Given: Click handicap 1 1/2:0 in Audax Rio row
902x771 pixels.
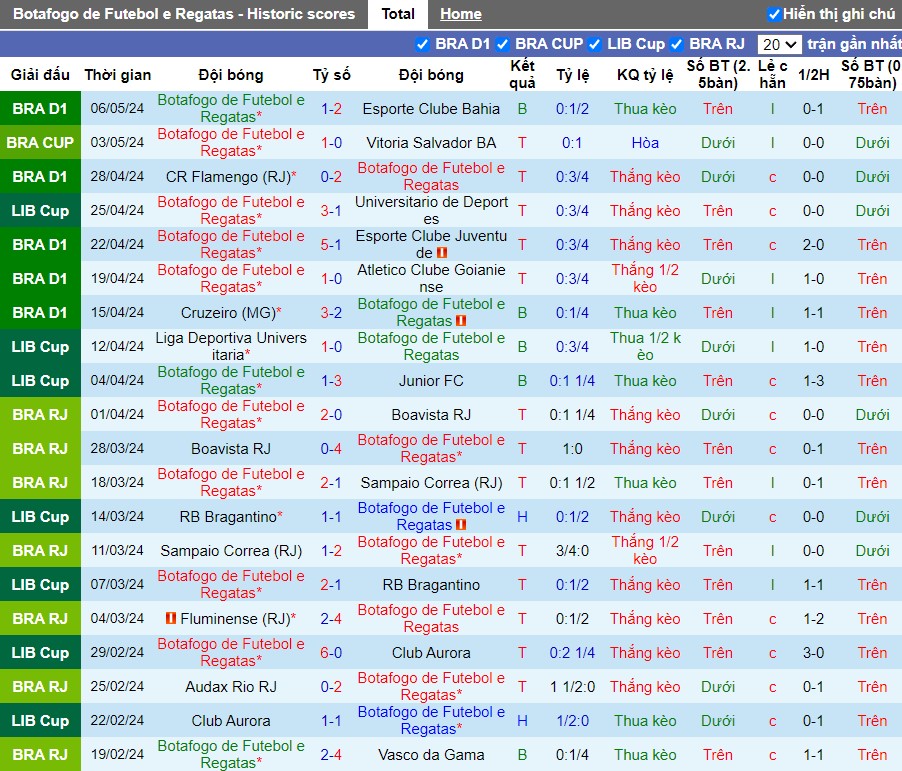Looking at the screenshot, I should pos(572,686).
